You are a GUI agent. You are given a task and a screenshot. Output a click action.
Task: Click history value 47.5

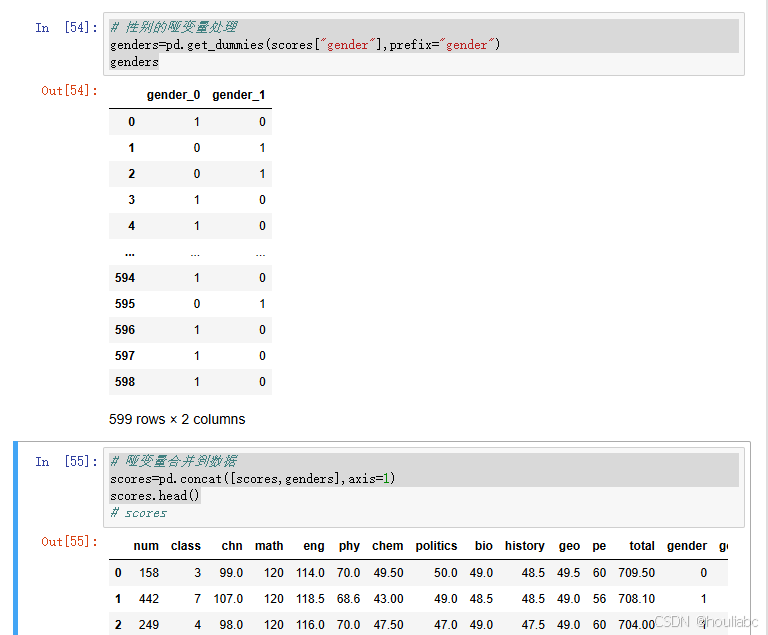(533, 624)
